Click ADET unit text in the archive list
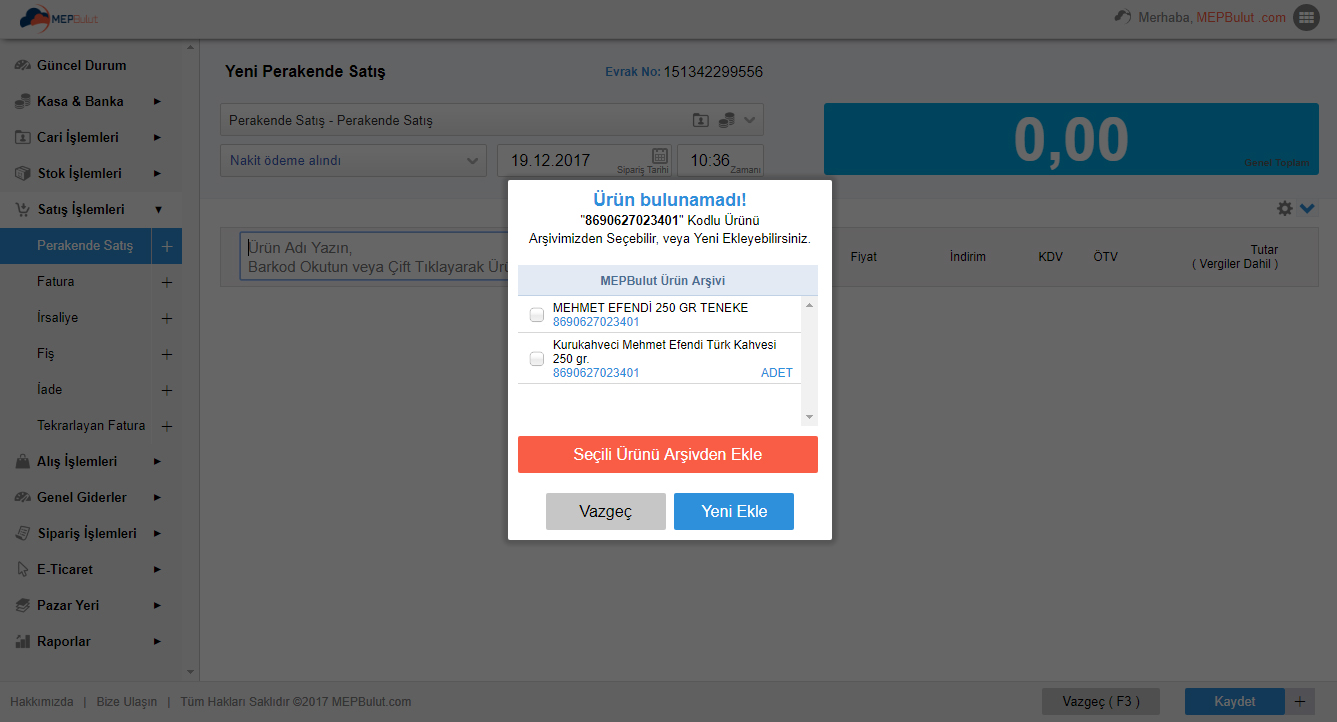The image size is (1337, 722). (x=777, y=373)
